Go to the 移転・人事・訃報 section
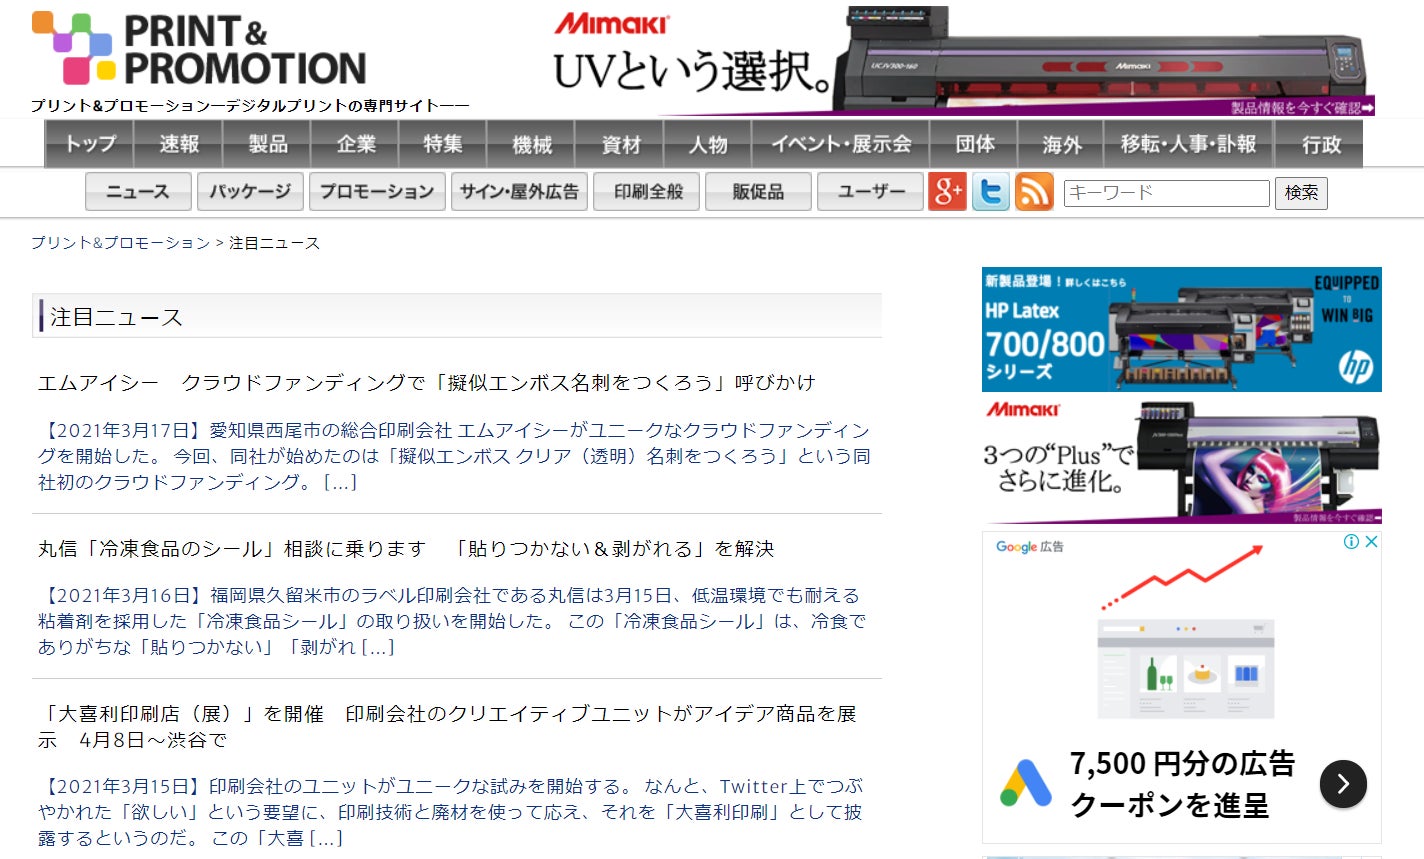The width and height of the screenshot is (1424, 859). pyautogui.click(x=1187, y=144)
